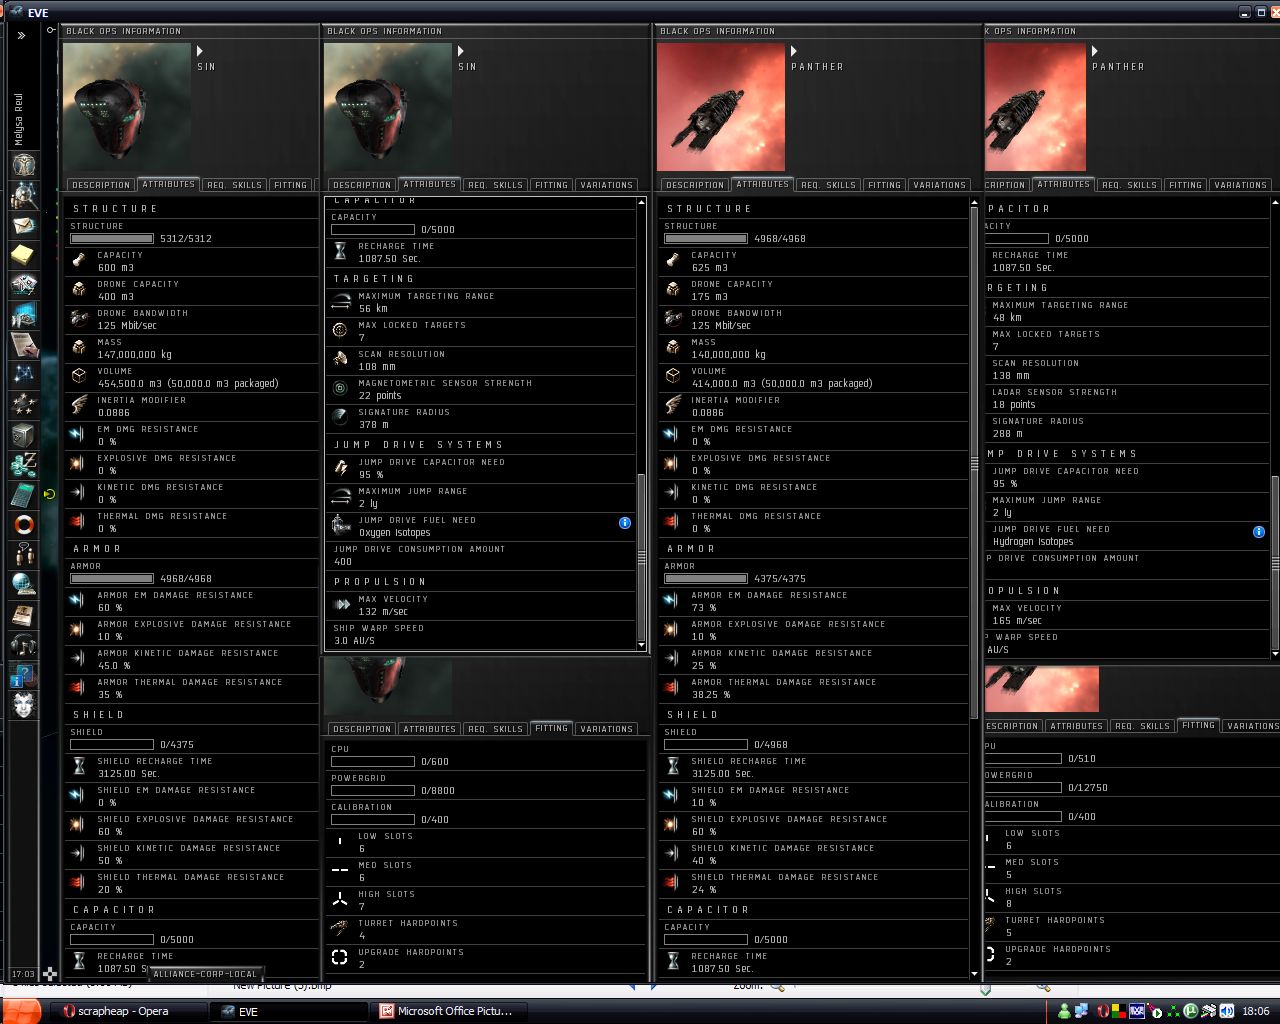Expand the sidebar with the double chevron
This screenshot has width=1280, height=1024.
click(21, 35)
